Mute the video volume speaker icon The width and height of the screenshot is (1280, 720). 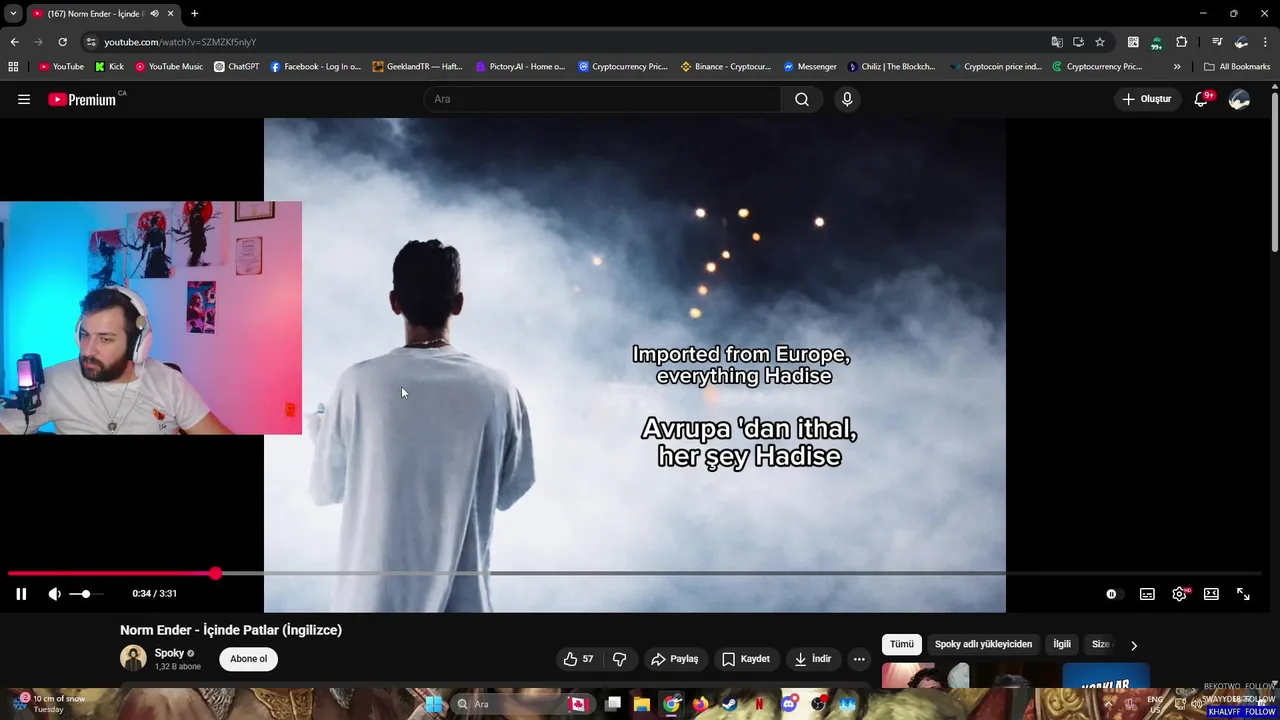click(54, 594)
